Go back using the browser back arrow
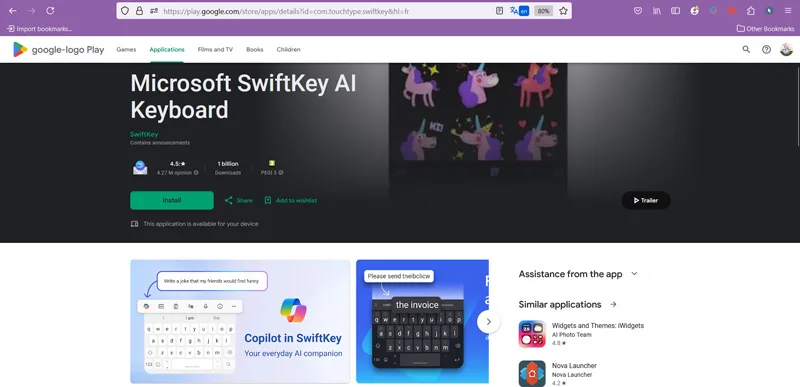 (13, 11)
